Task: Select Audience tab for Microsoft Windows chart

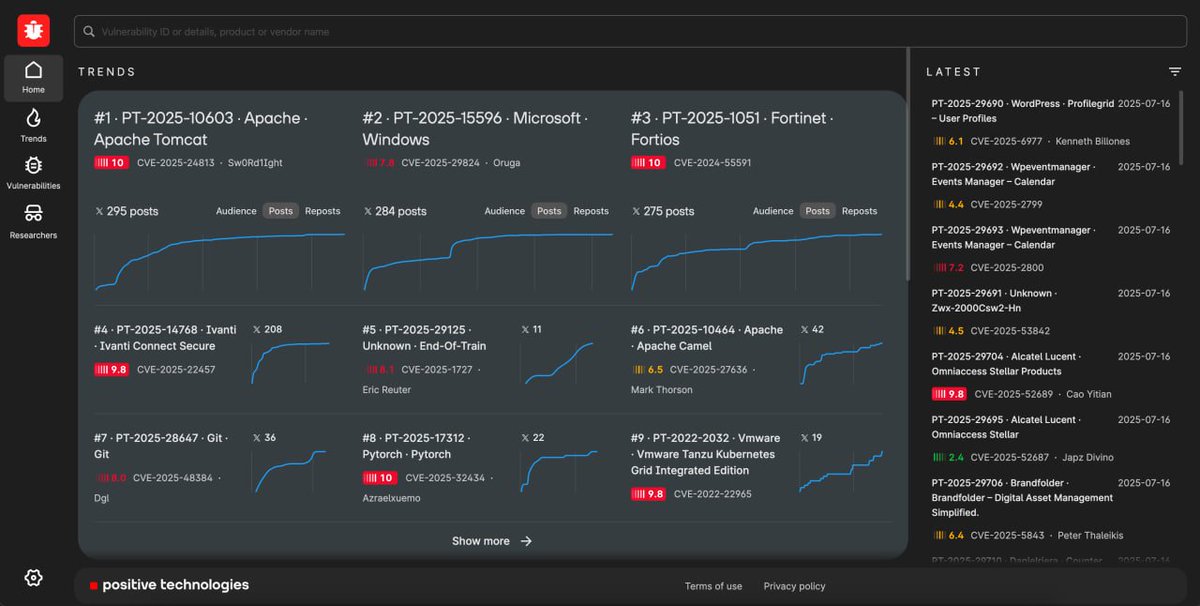Action: (x=505, y=211)
